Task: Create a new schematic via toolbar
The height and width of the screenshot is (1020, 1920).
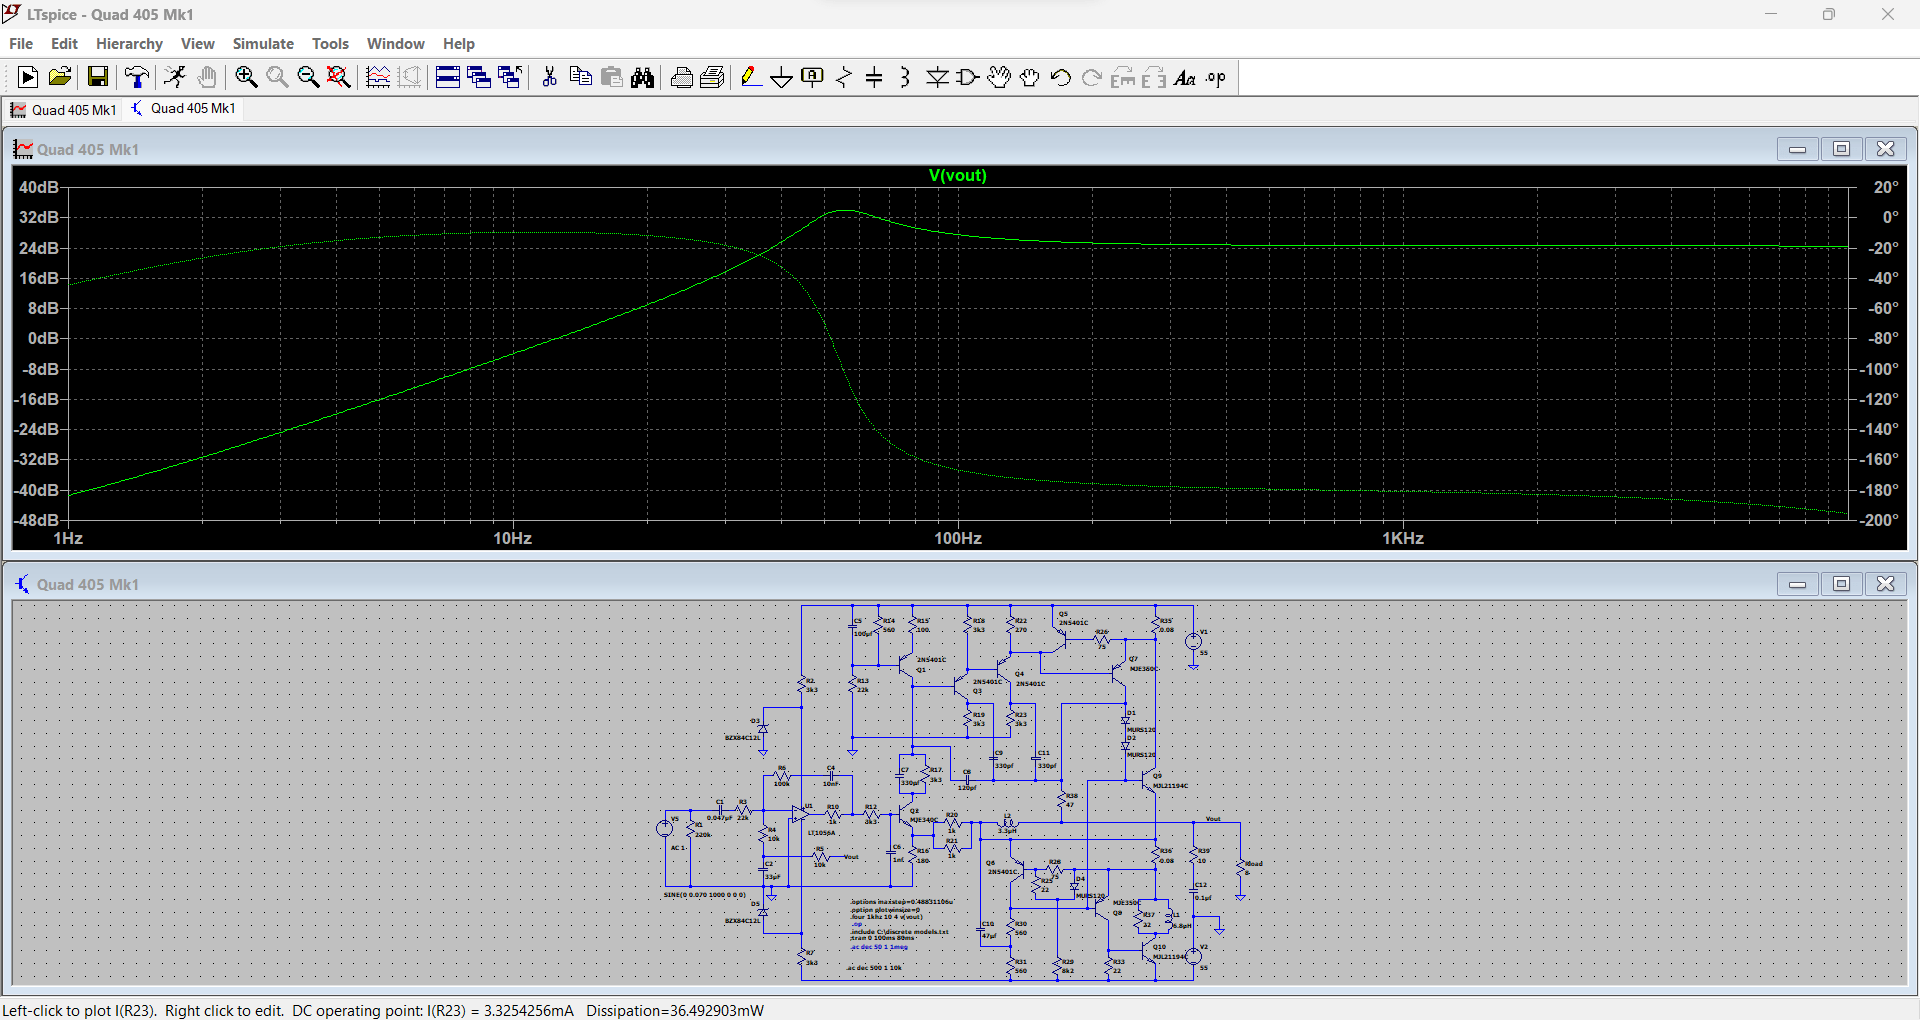Action: point(28,77)
